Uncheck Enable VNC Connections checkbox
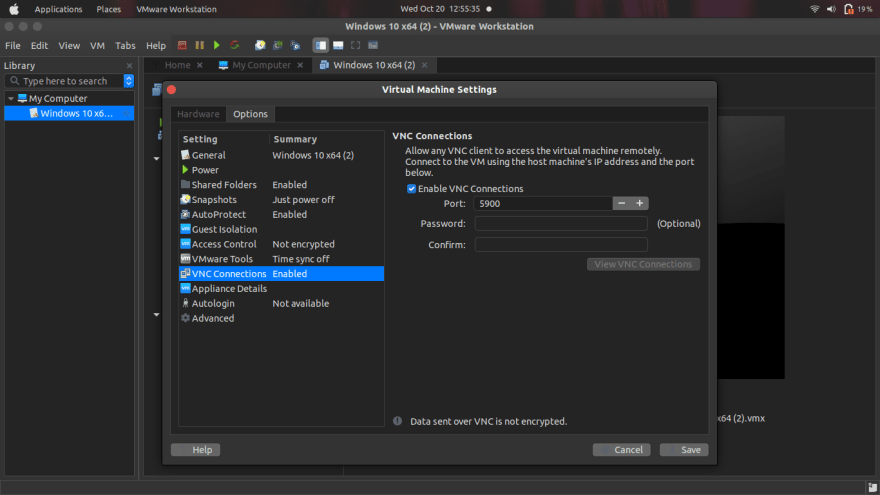 pyautogui.click(x=411, y=189)
